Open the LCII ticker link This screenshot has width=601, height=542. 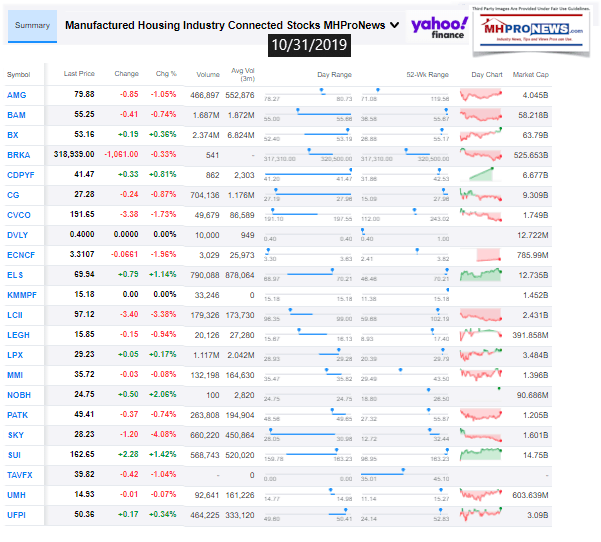pos(15,315)
